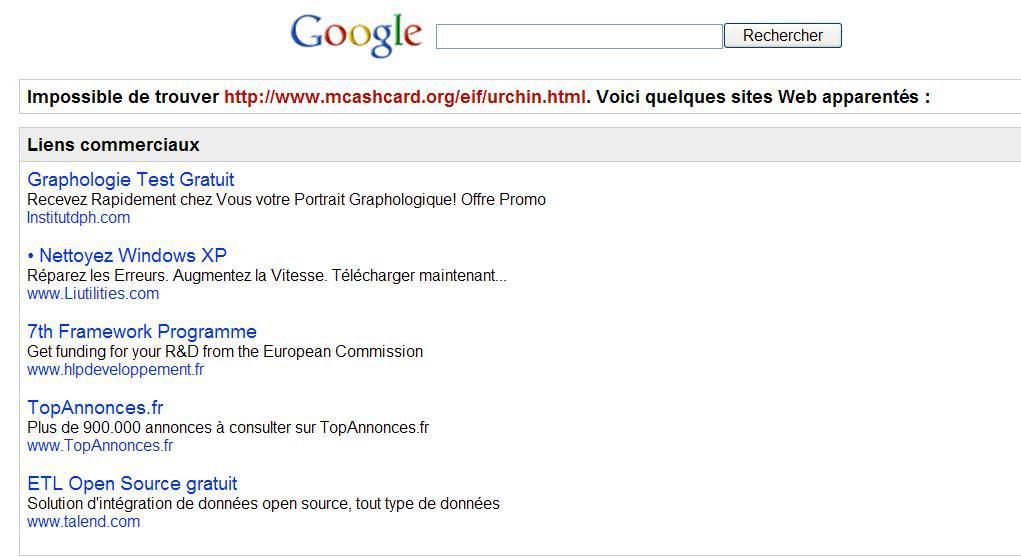
Task: Click the Solution d'intégration de données description
Action: click(264, 504)
